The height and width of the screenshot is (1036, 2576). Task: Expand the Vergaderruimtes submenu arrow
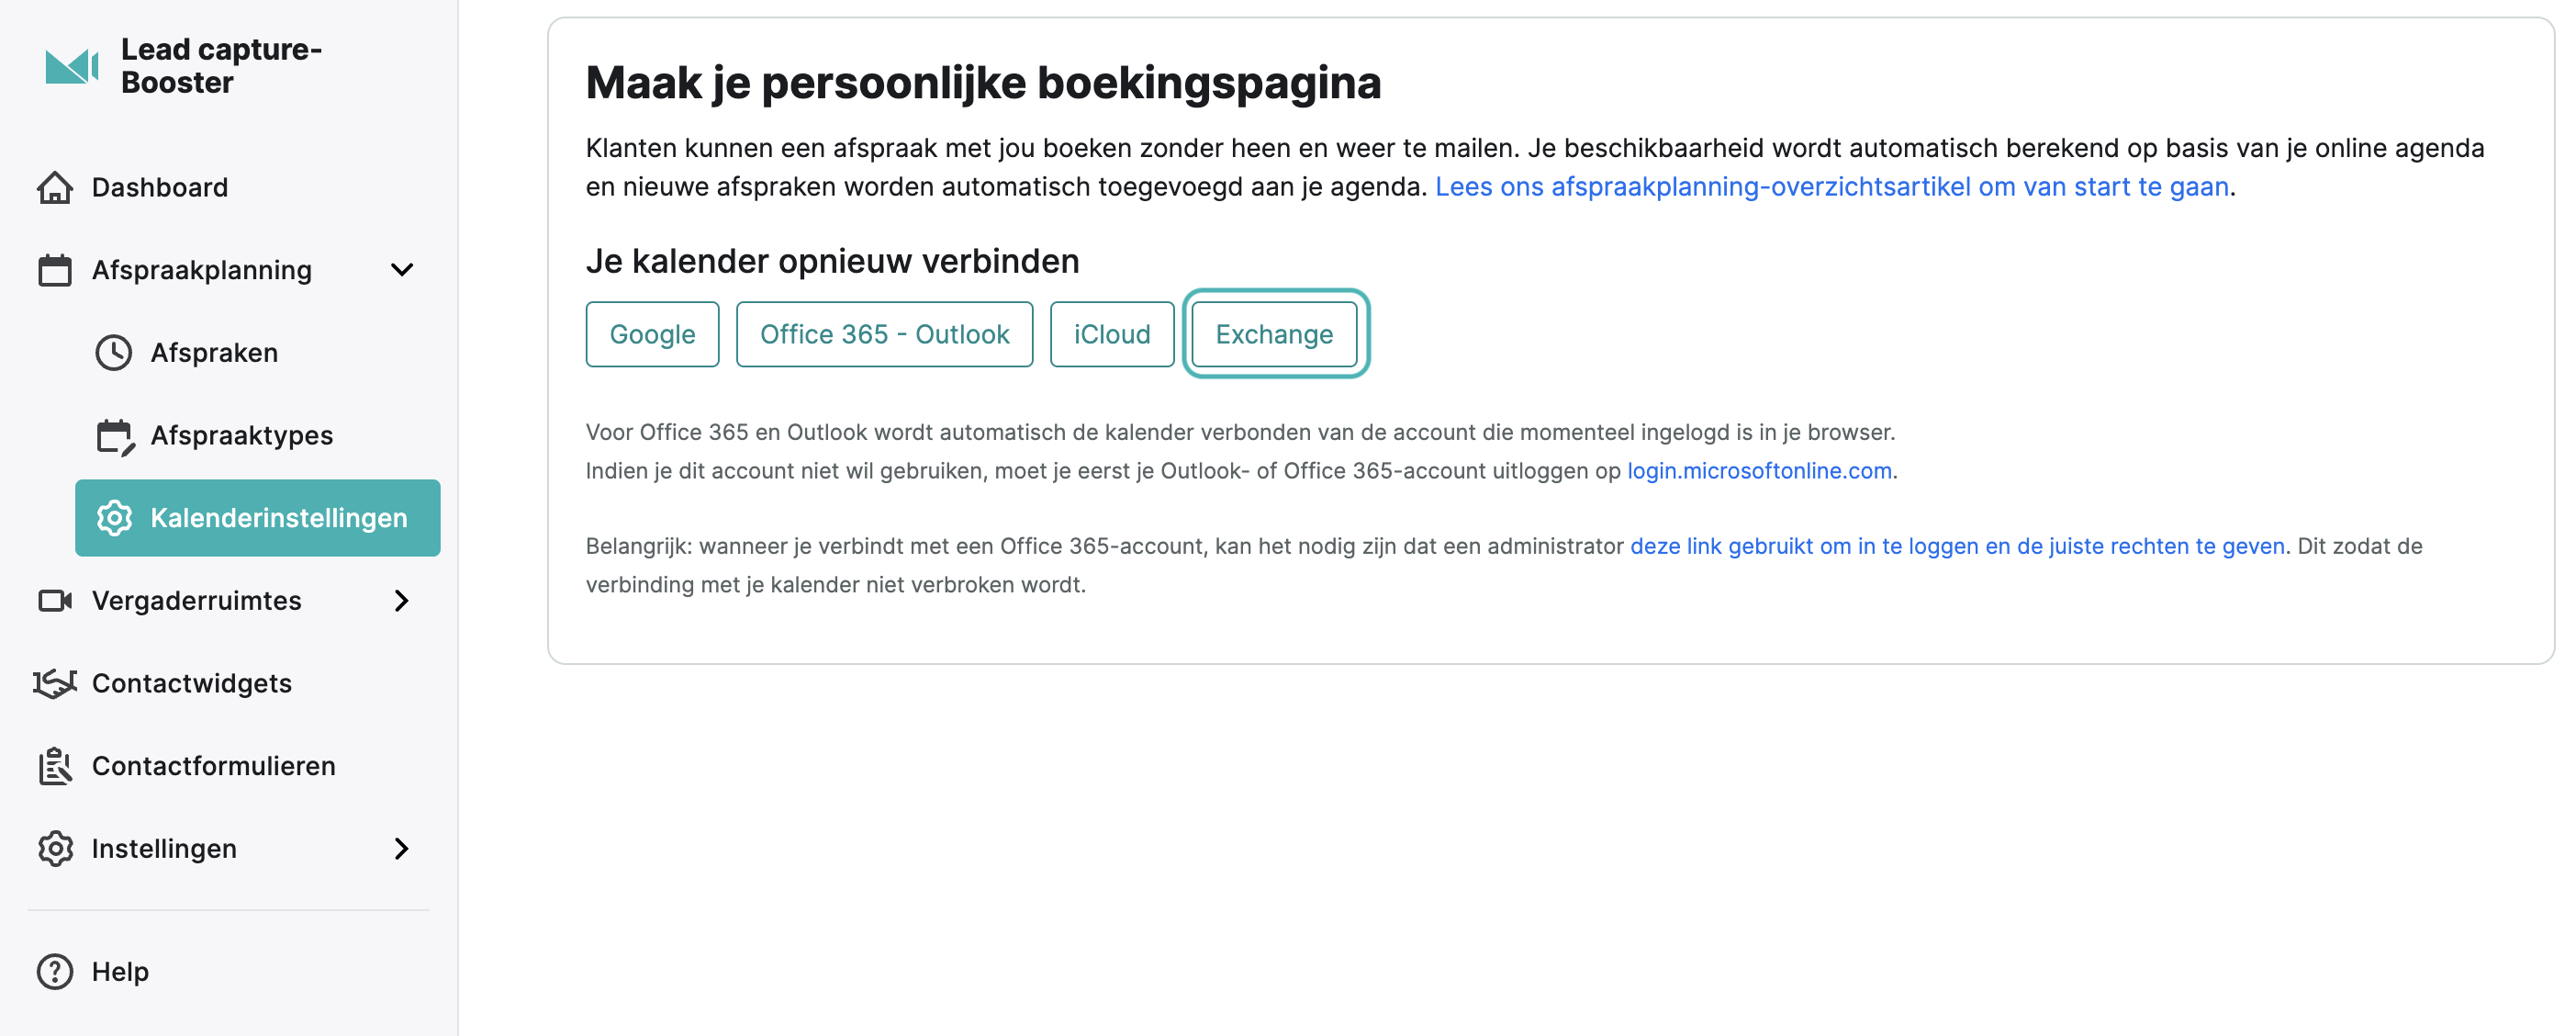point(402,601)
